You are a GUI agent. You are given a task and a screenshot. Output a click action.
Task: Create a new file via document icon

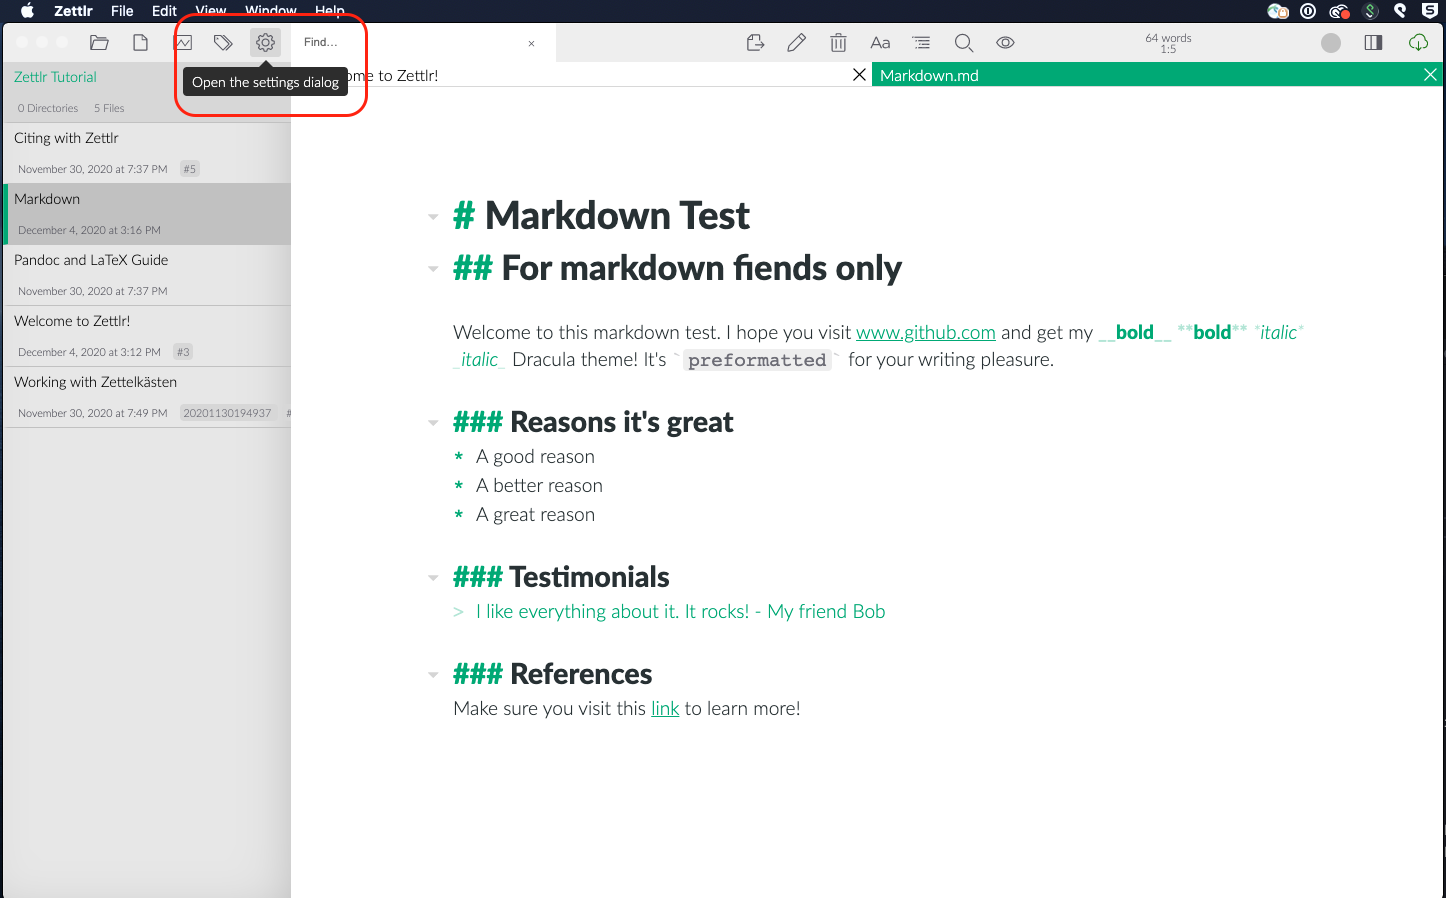141,42
